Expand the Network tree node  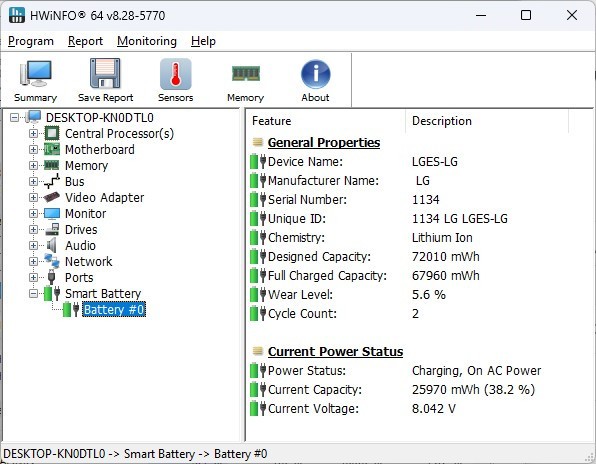(33, 261)
